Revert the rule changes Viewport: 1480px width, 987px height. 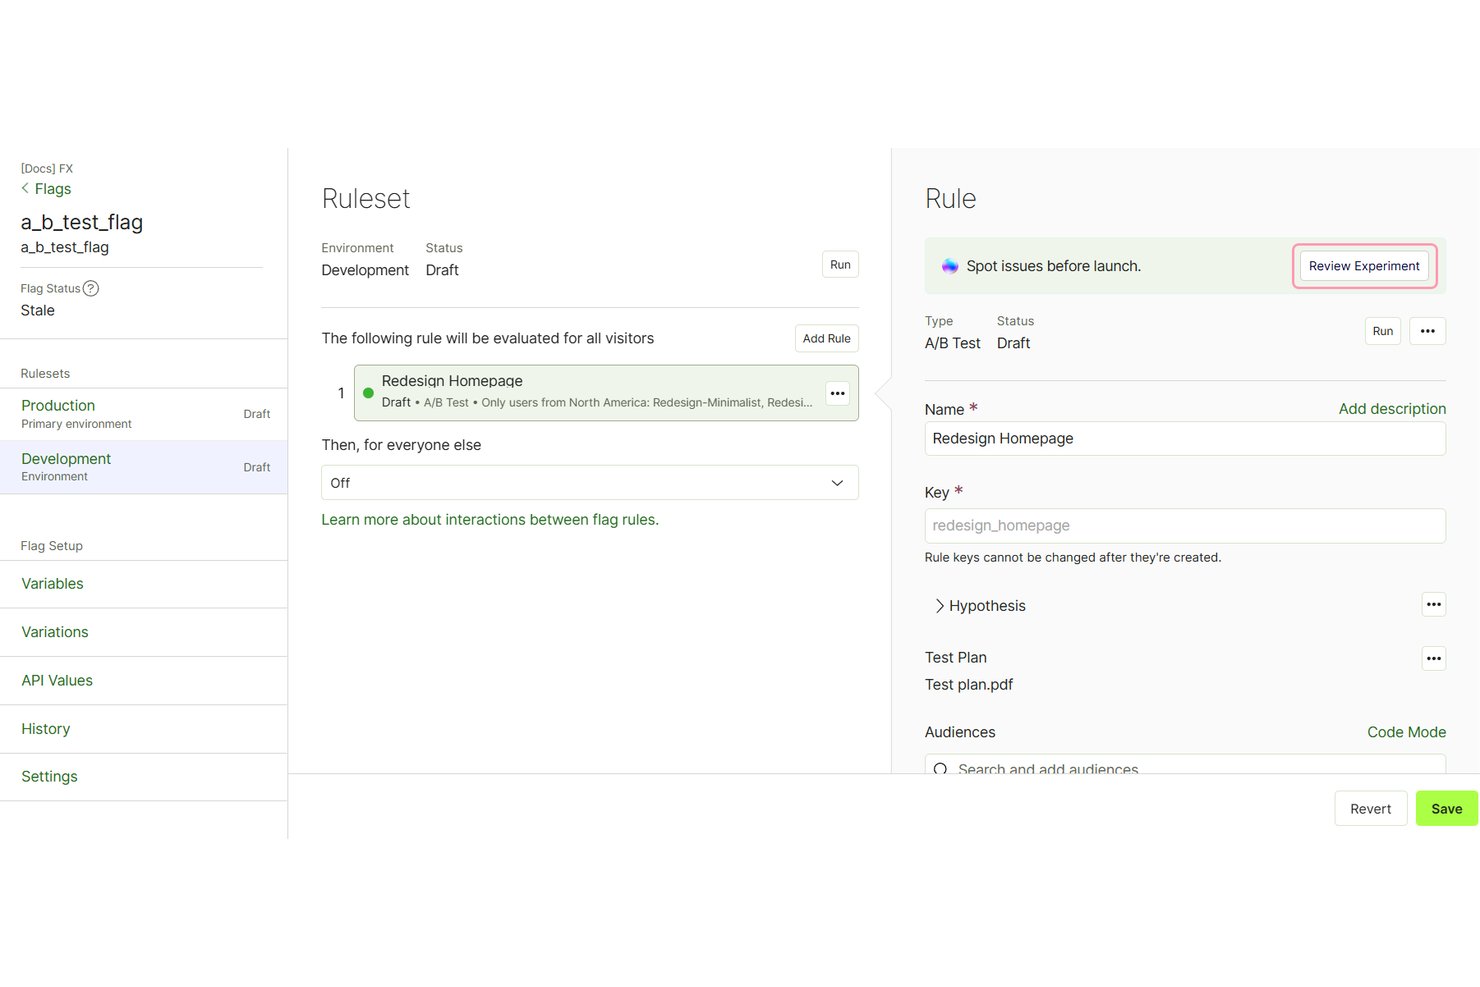(1371, 809)
